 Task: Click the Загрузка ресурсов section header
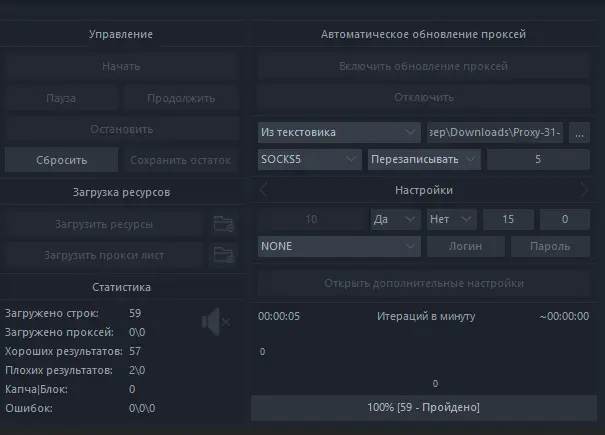122,192
